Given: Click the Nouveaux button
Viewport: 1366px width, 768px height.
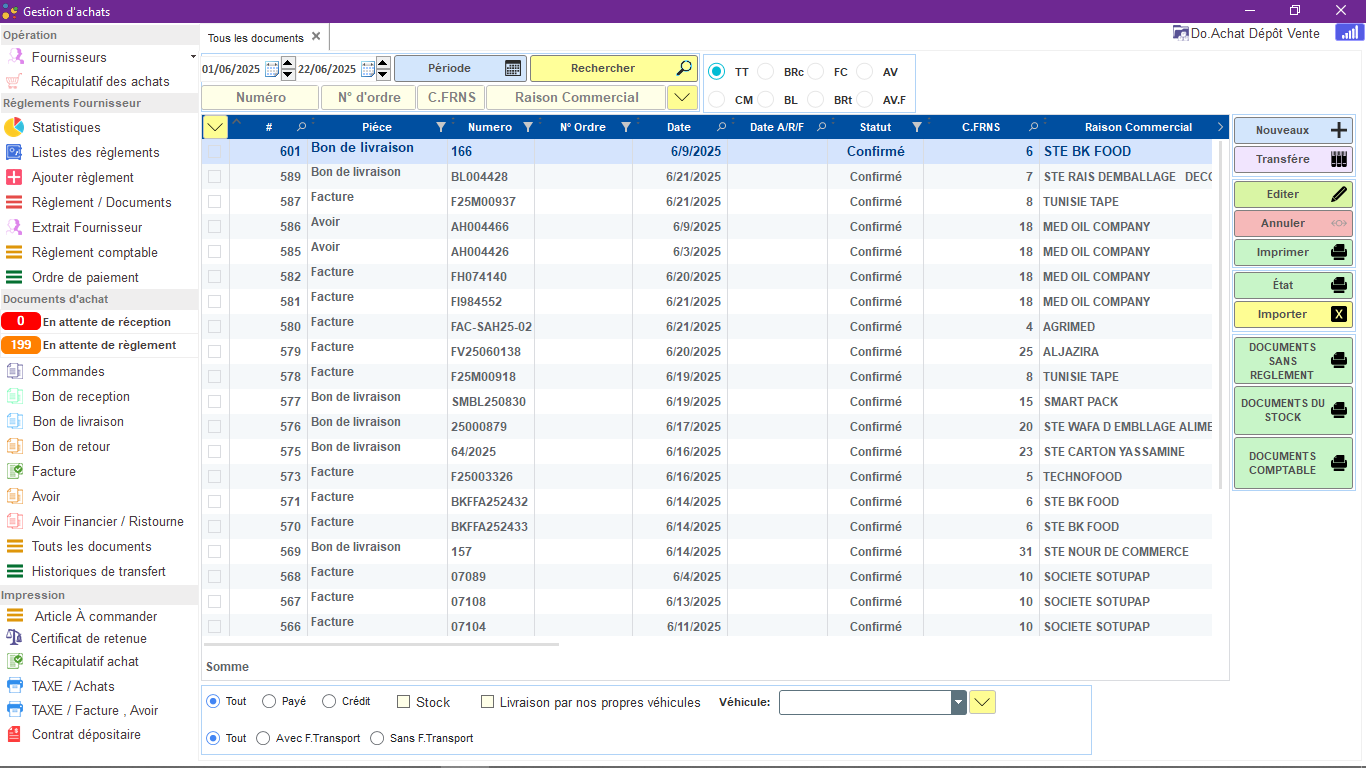Looking at the screenshot, I should click(x=1293, y=130).
